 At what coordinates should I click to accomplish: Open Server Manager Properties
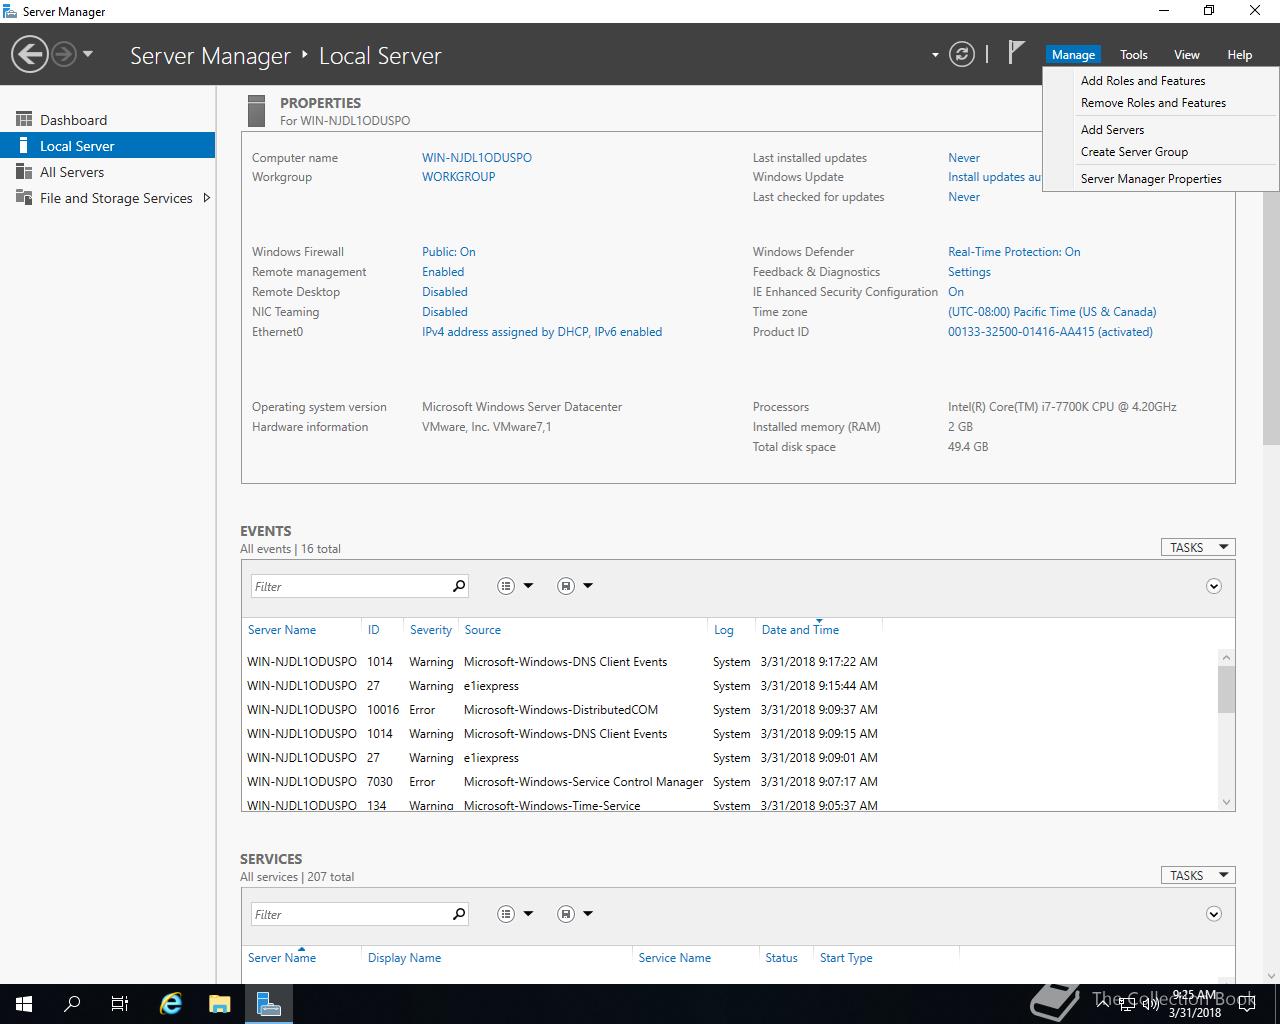click(1151, 179)
